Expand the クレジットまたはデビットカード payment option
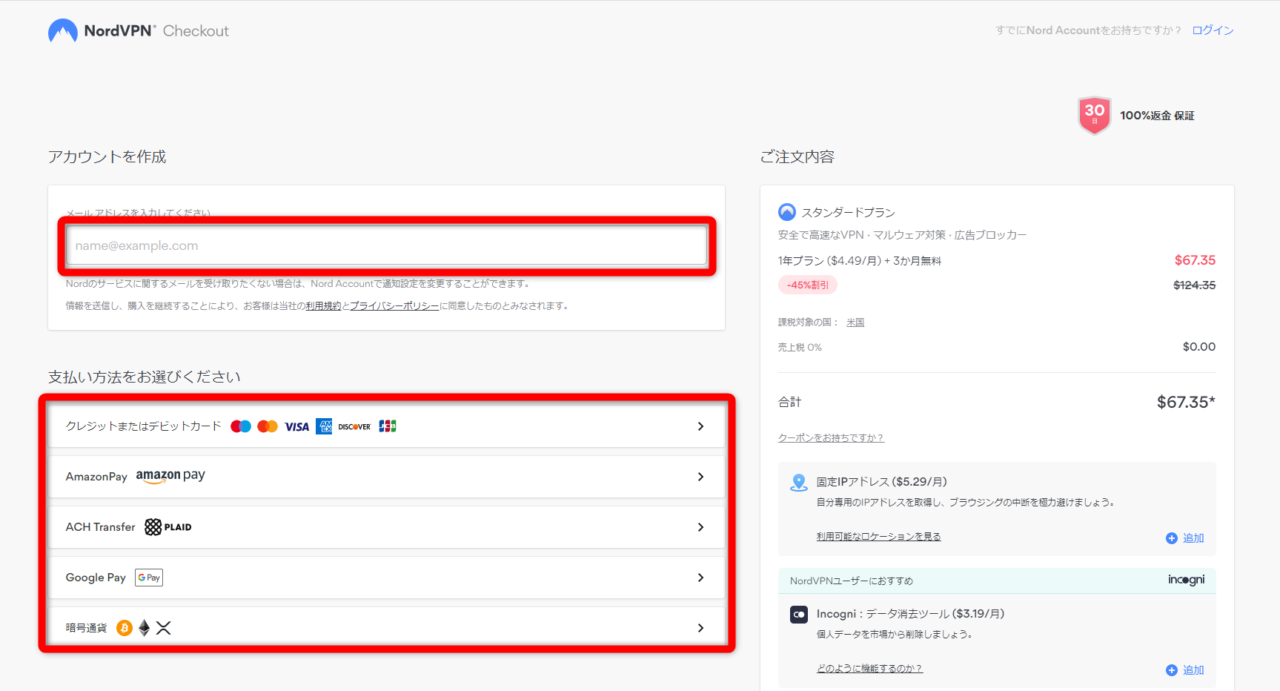 click(x=701, y=426)
